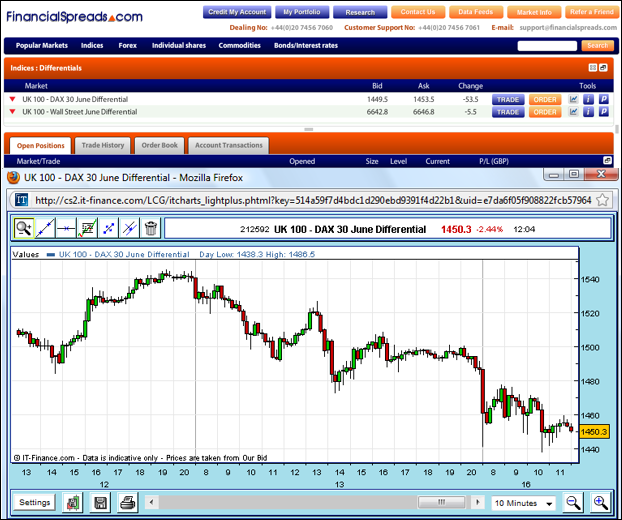622x520 pixels.
Task: Click the panel divider handle below markets table
Action: click(x=309, y=129)
